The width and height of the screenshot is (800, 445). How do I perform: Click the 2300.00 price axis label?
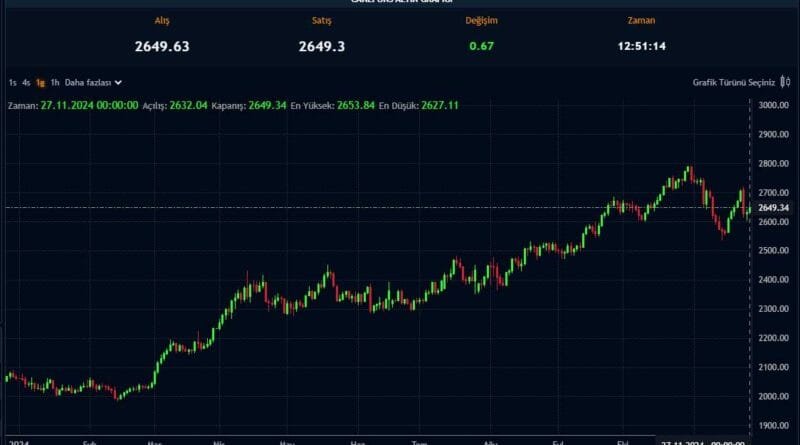pyautogui.click(x=773, y=309)
